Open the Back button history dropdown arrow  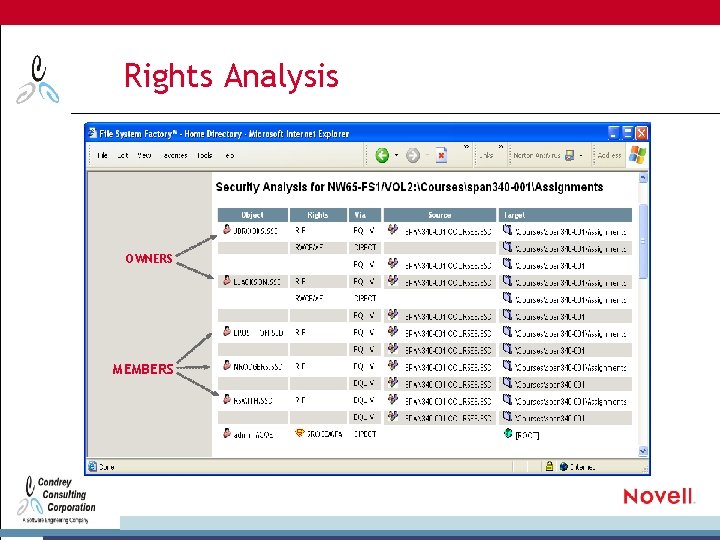(396, 155)
